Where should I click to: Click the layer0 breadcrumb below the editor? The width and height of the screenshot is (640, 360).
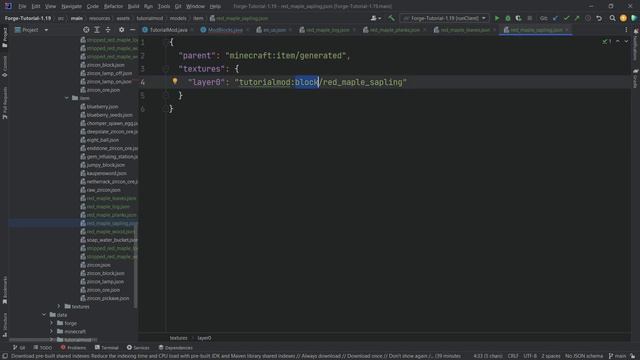204,338
